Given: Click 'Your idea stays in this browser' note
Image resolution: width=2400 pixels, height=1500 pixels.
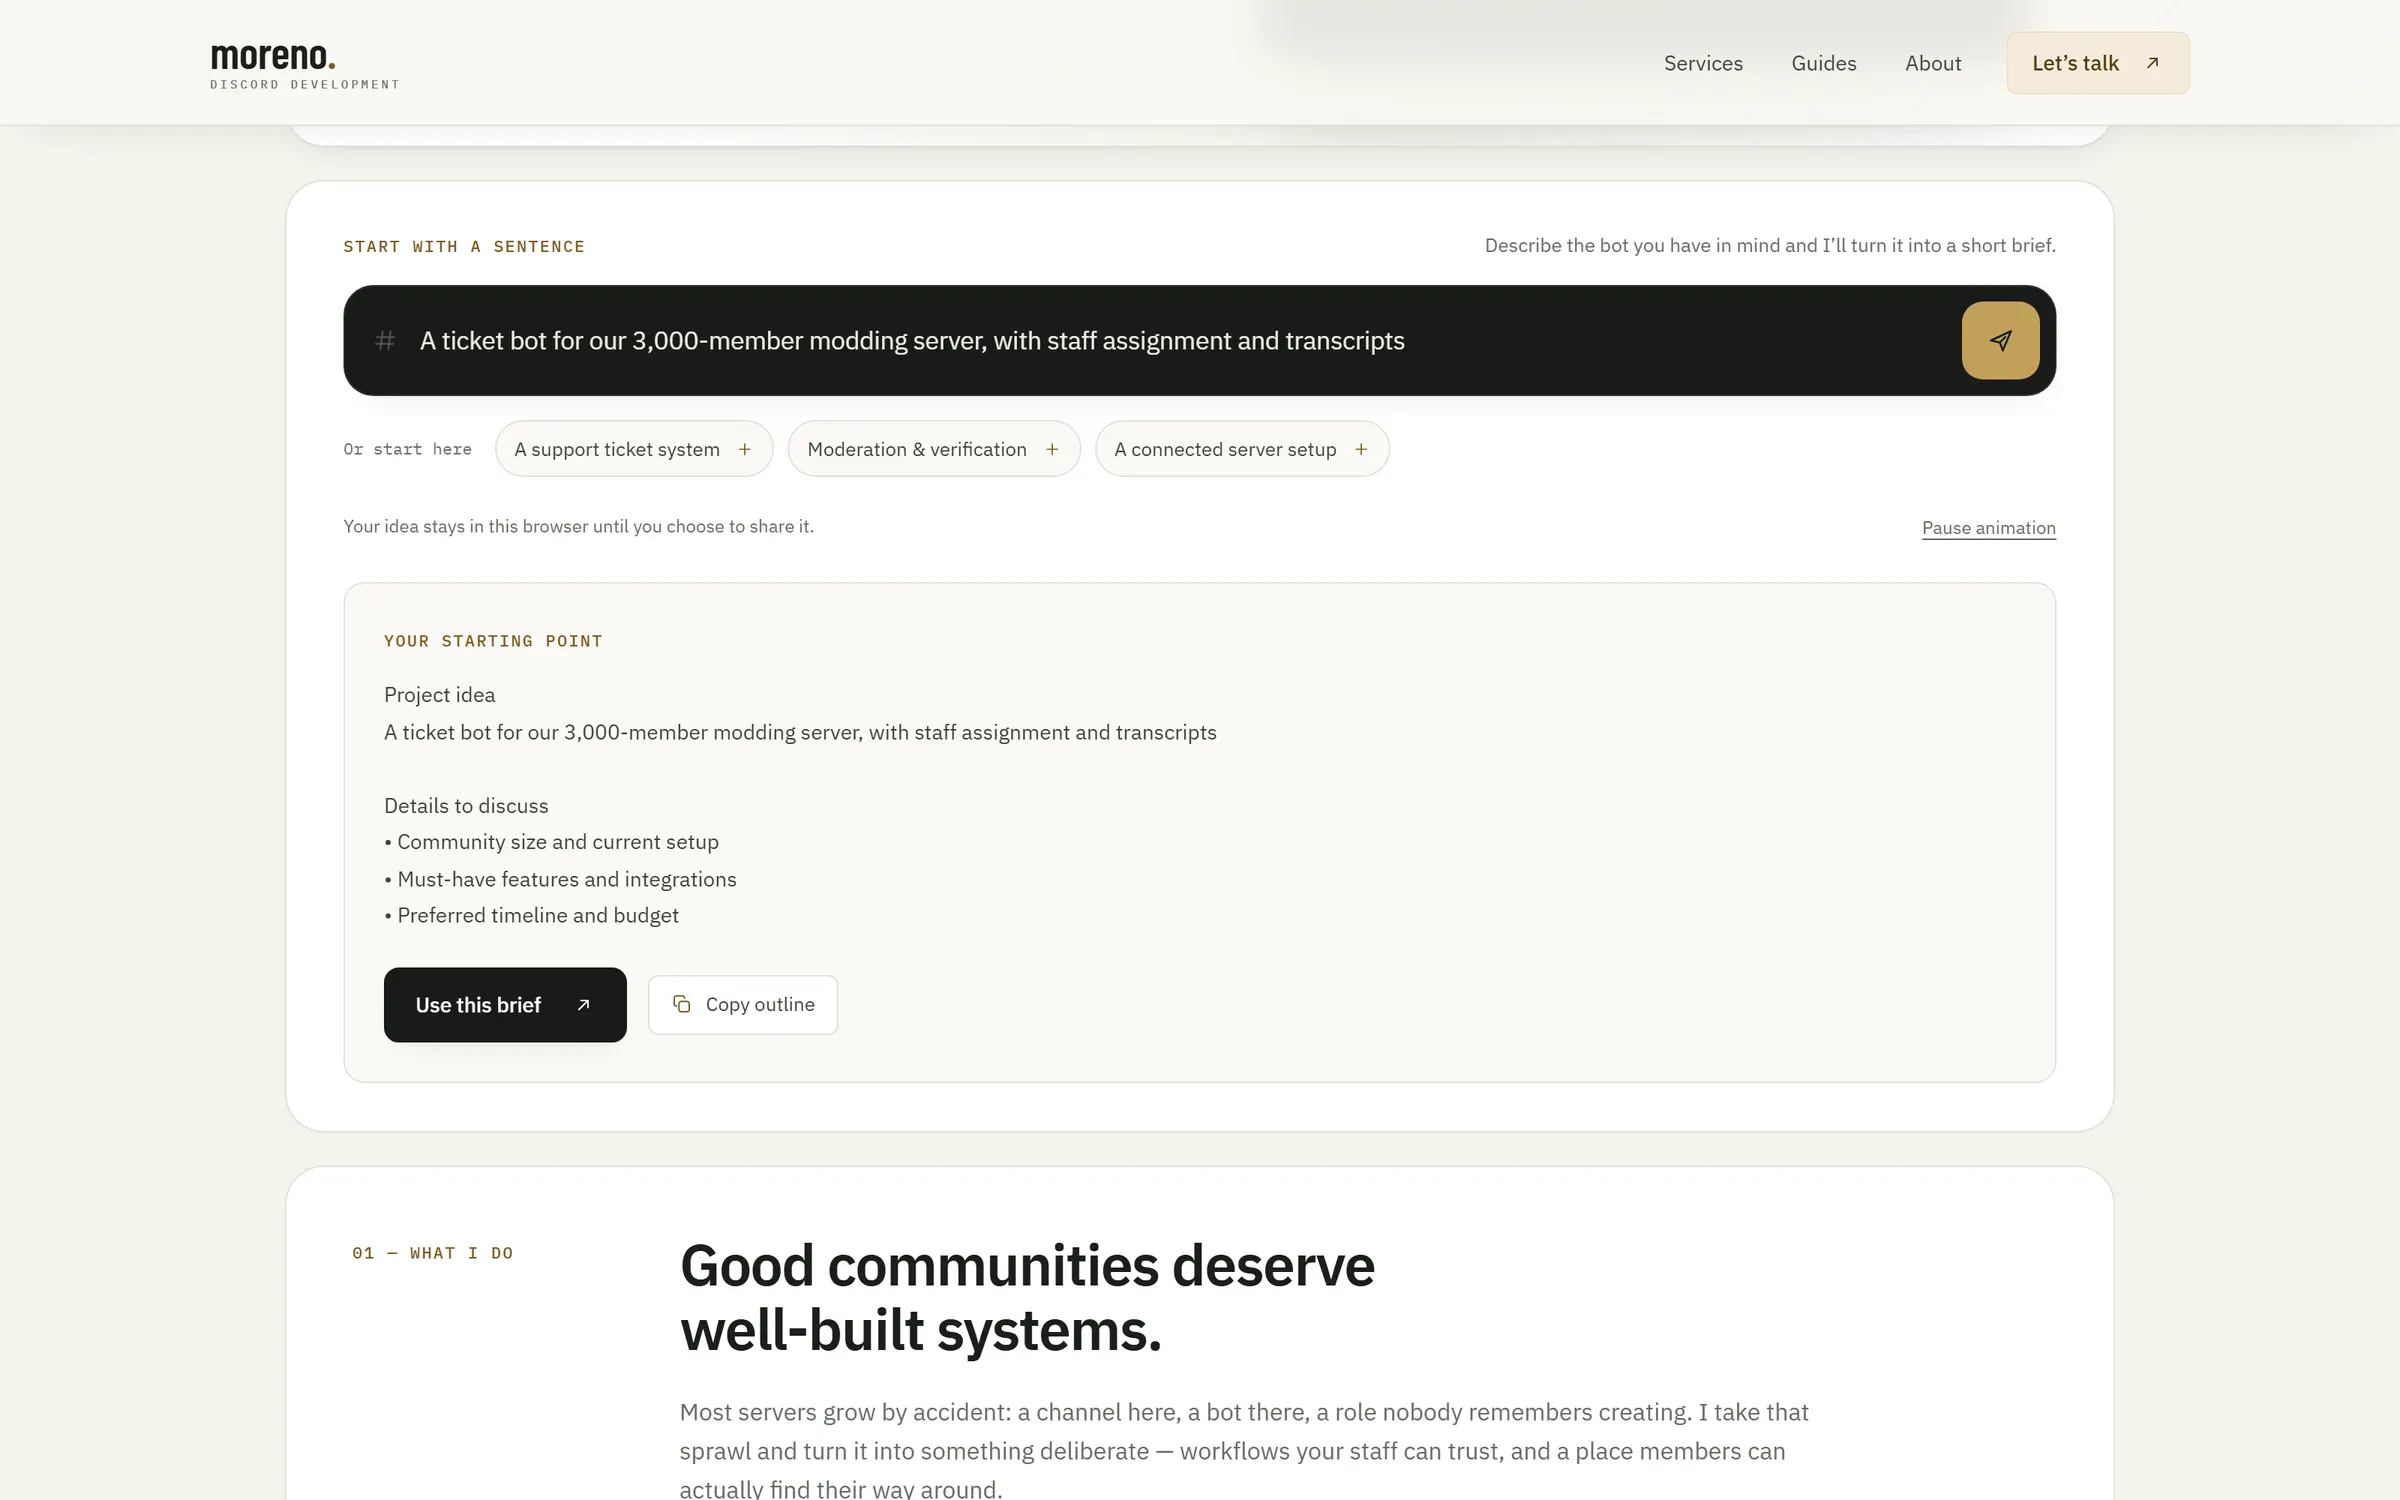Looking at the screenshot, I should [x=578, y=526].
